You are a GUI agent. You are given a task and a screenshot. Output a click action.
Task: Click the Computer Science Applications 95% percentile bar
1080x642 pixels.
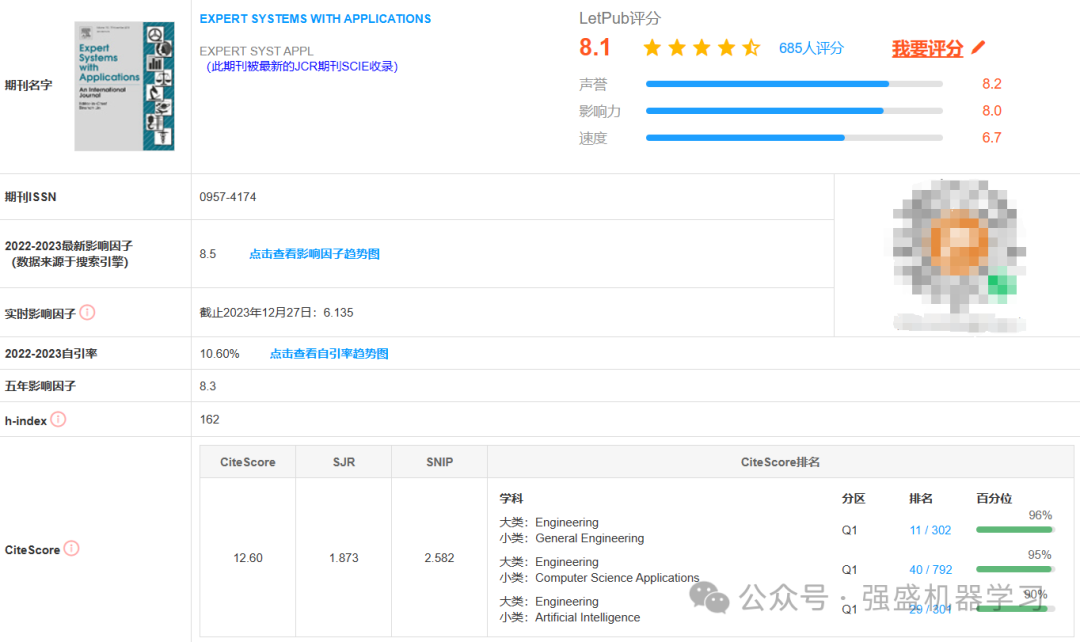pyautogui.click(x=1015, y=569)
